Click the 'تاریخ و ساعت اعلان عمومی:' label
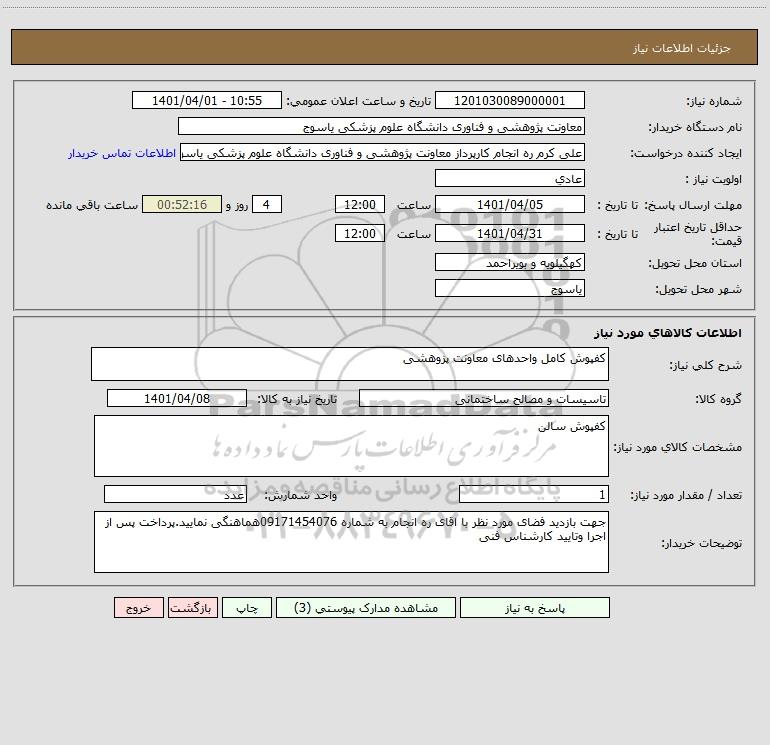The image size is (770, 745). click(x=359, y=101)
